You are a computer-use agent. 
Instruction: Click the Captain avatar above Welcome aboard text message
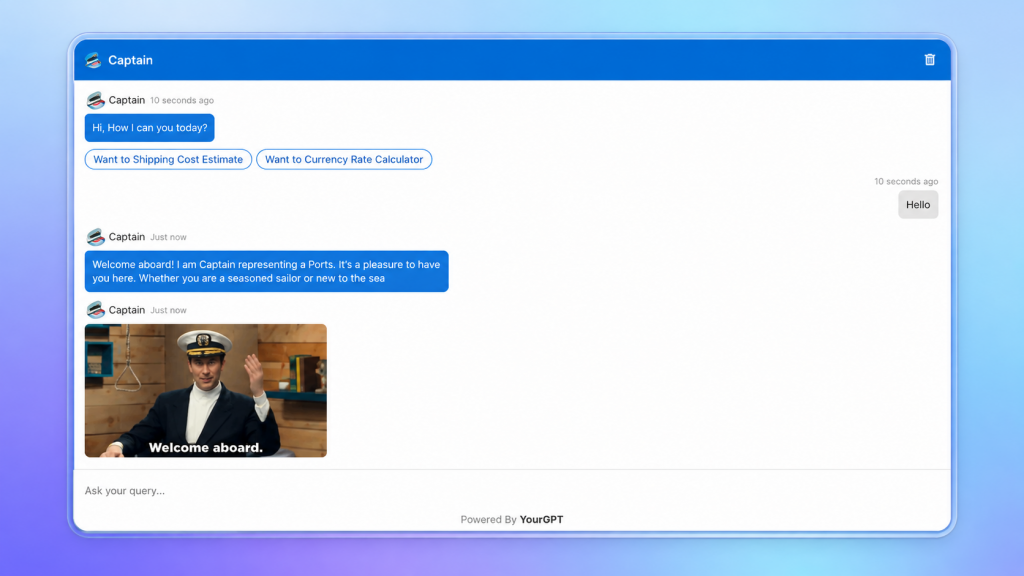pyautogui.click(x=95, y=237)
